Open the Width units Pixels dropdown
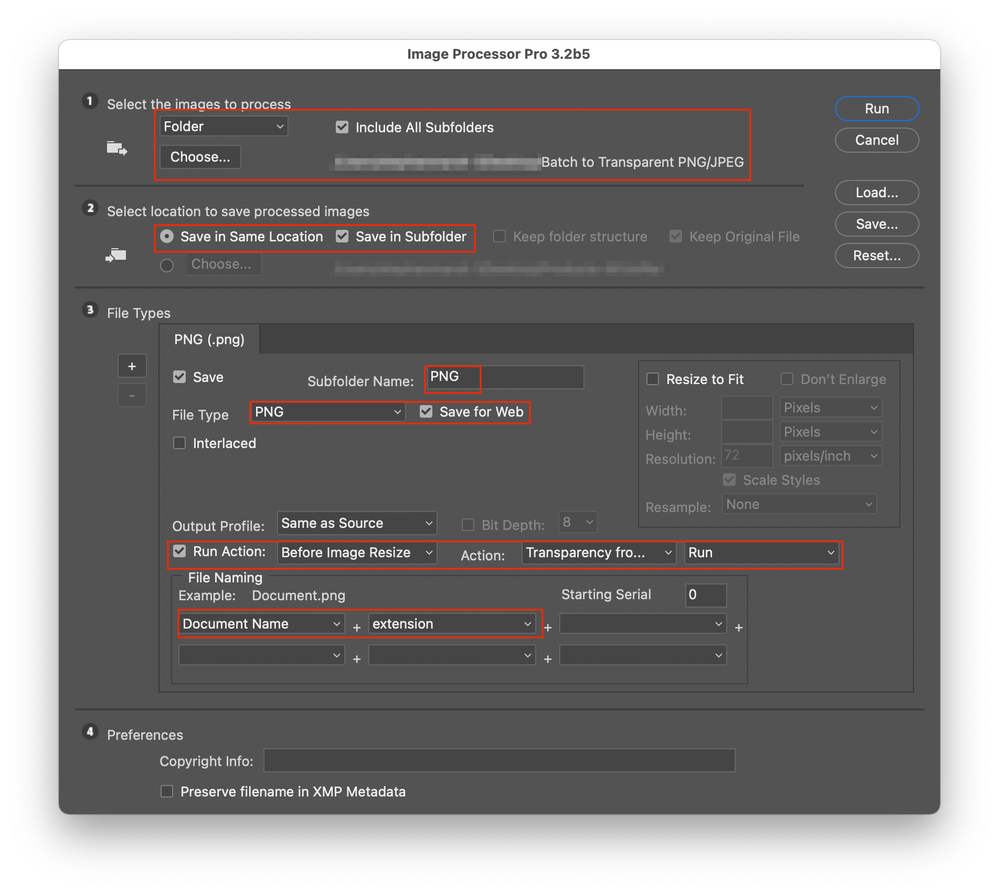Viewport: 999px width, 892px height. [831, 408]
